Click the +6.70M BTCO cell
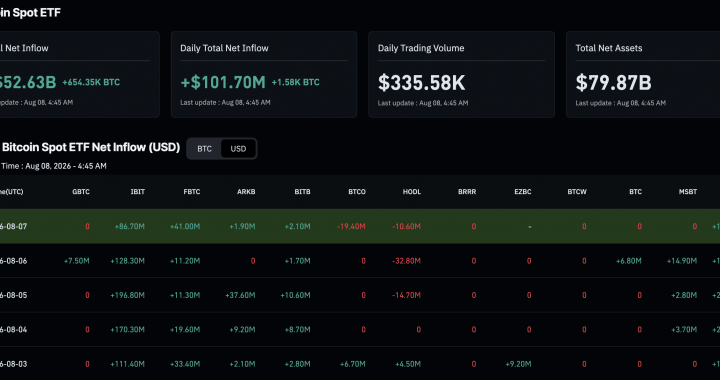This screenshot has width=720, height=380. (353, 364)
